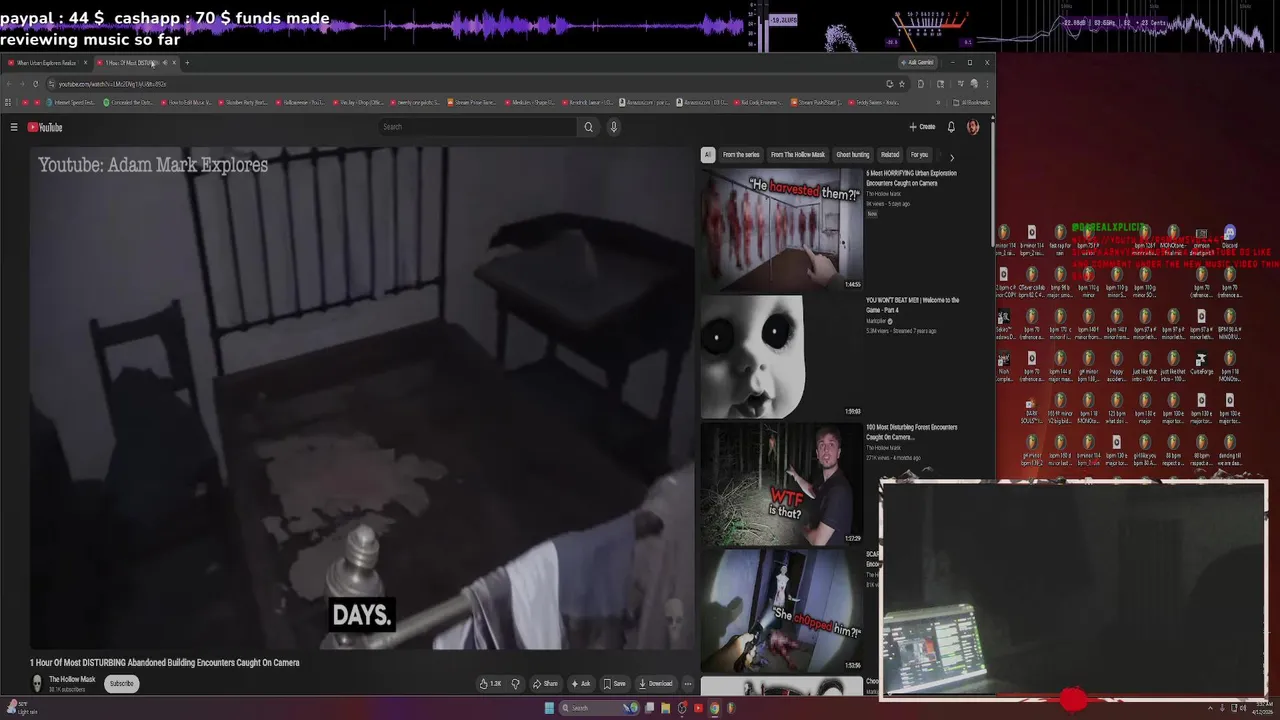The image size is (1280, 720).
Task: Start voice search with the microphone icon
Action: pos(614,127)
